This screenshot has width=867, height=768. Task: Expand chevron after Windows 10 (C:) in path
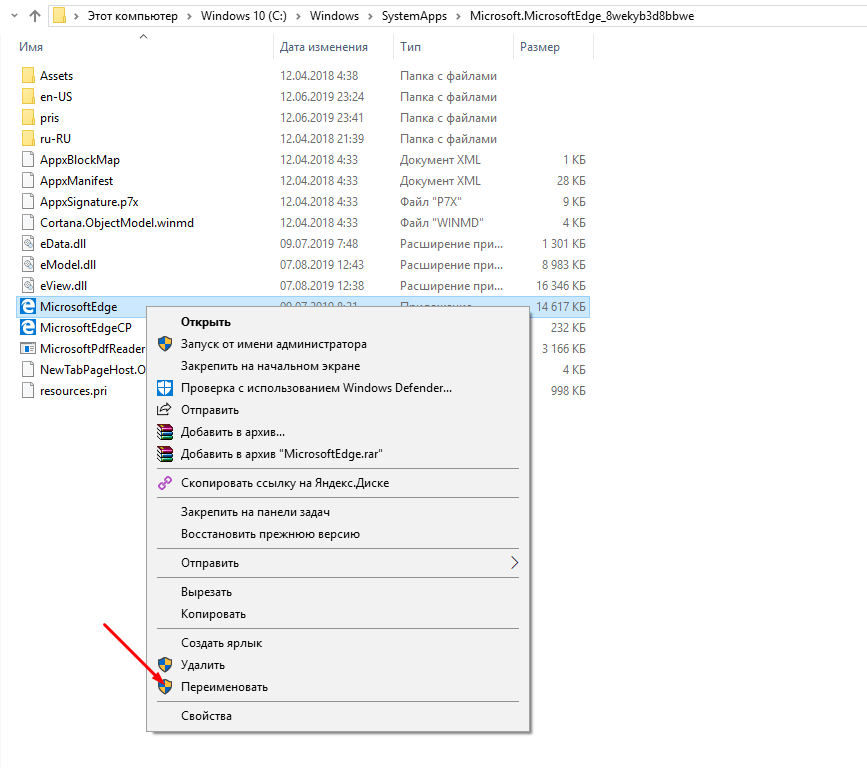[298, 16]
